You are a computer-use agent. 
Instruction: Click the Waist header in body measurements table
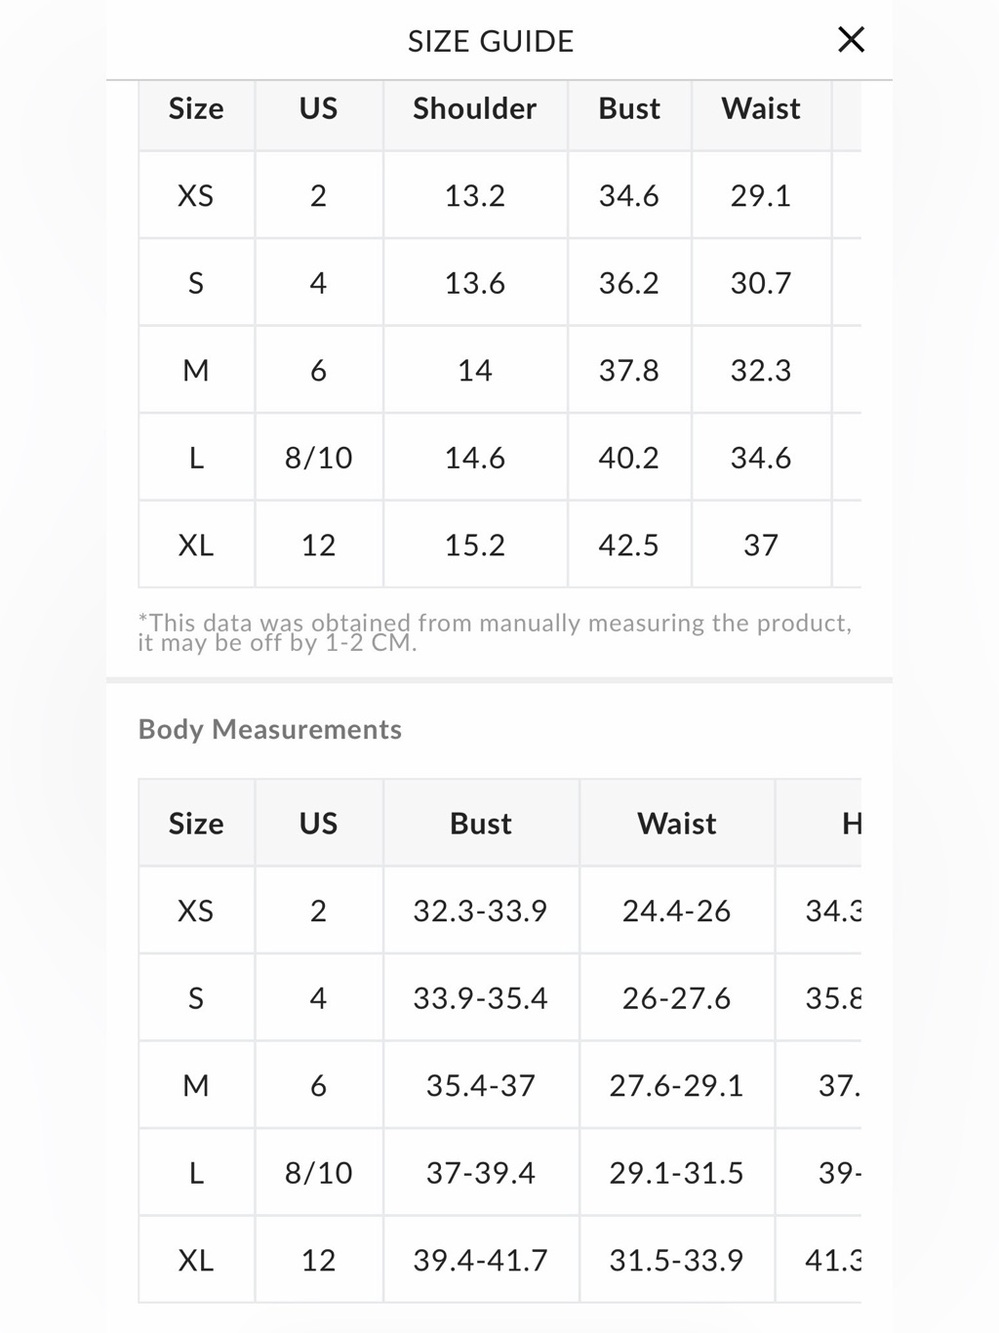677,823
